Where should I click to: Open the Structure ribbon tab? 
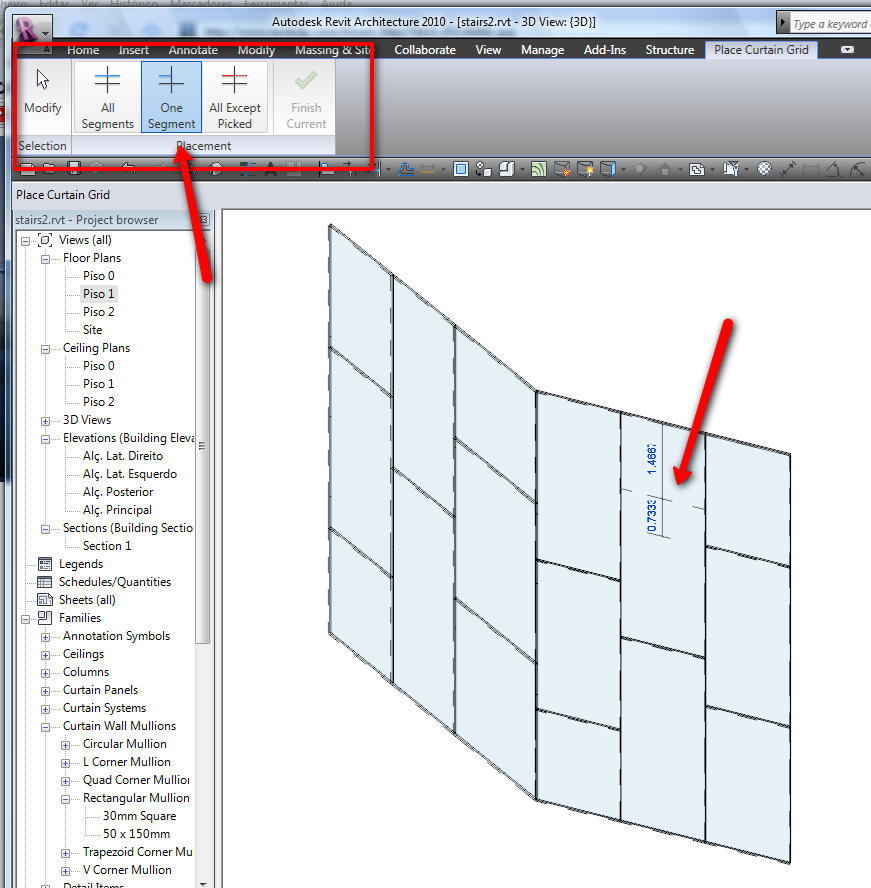click(x=670, y=50)
